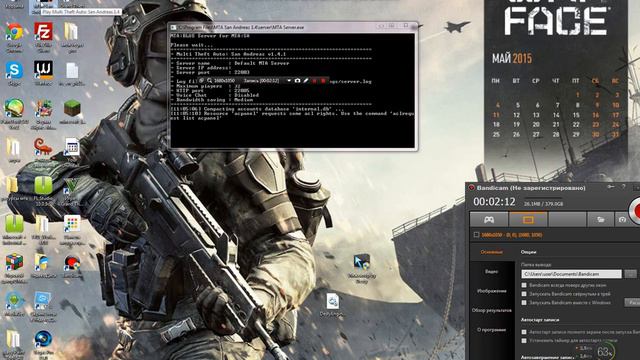Open the mouse cursor shortcut on desktop
The image size is (640, 360).
click(x=362, y=262)
